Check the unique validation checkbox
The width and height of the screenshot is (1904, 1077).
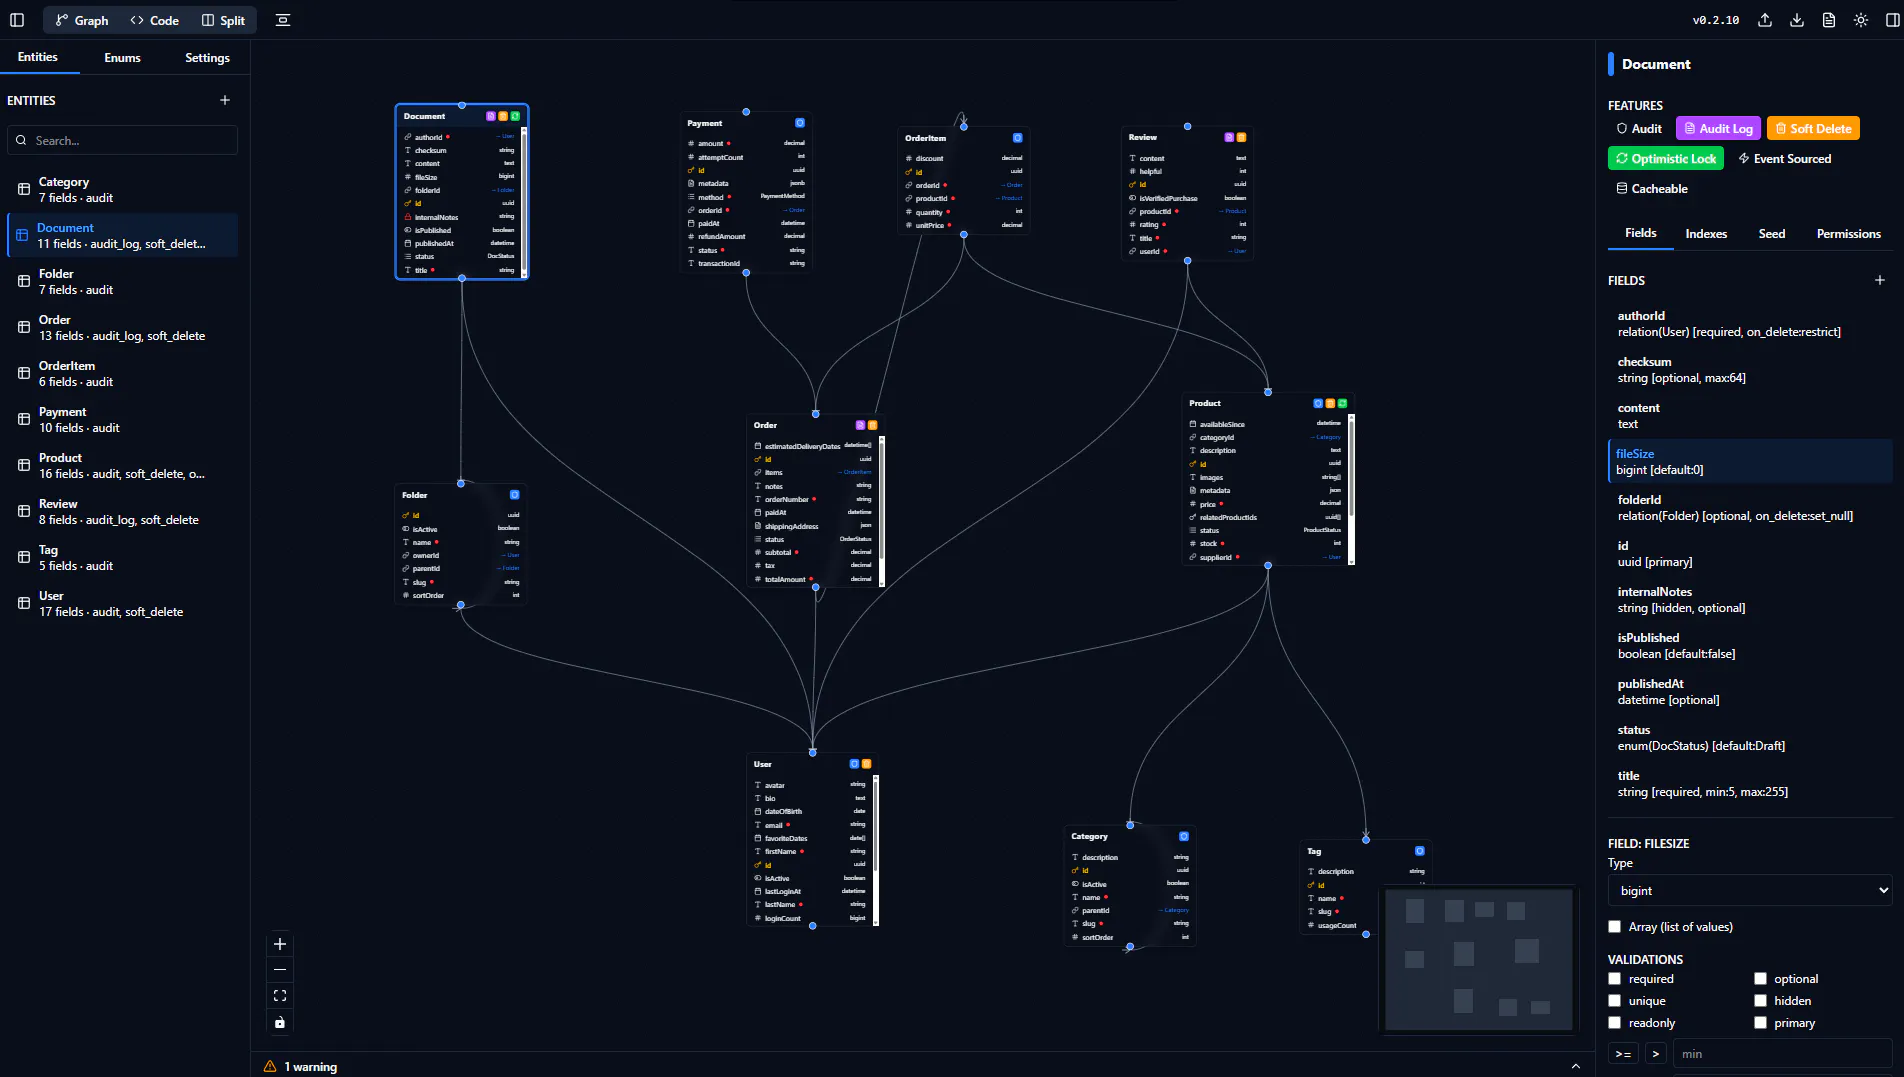(1614, 1001)
